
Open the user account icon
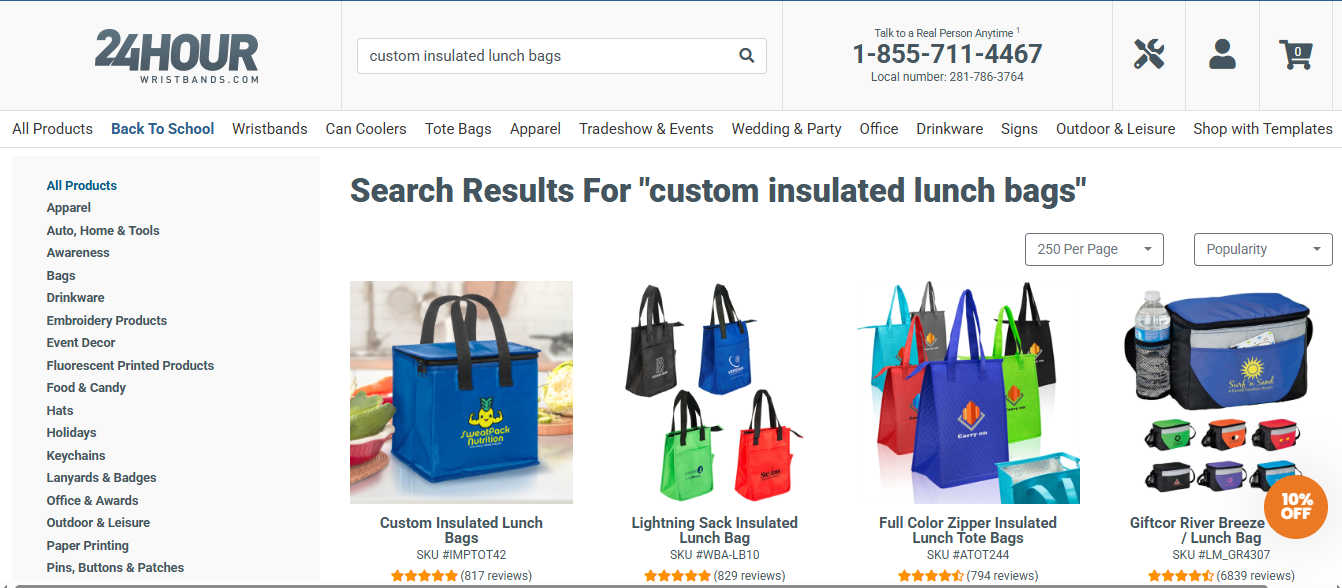point(1222,54)
